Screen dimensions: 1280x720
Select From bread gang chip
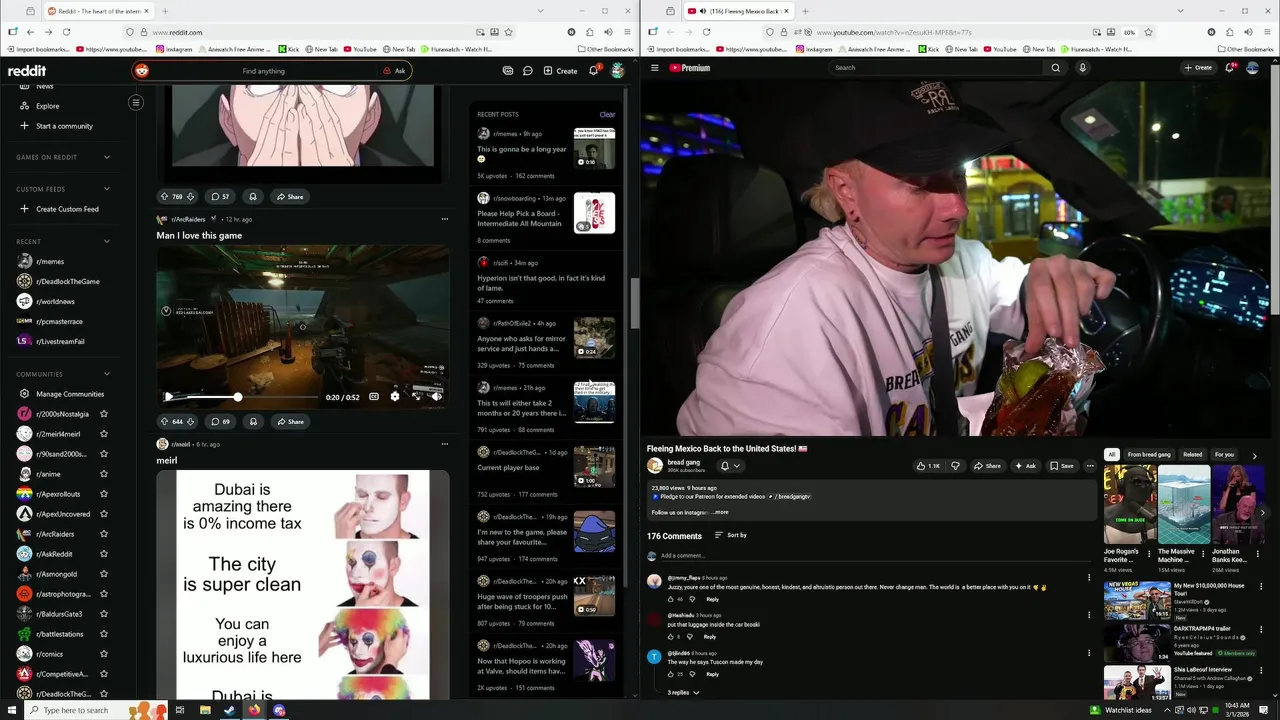coord(1149,455)
